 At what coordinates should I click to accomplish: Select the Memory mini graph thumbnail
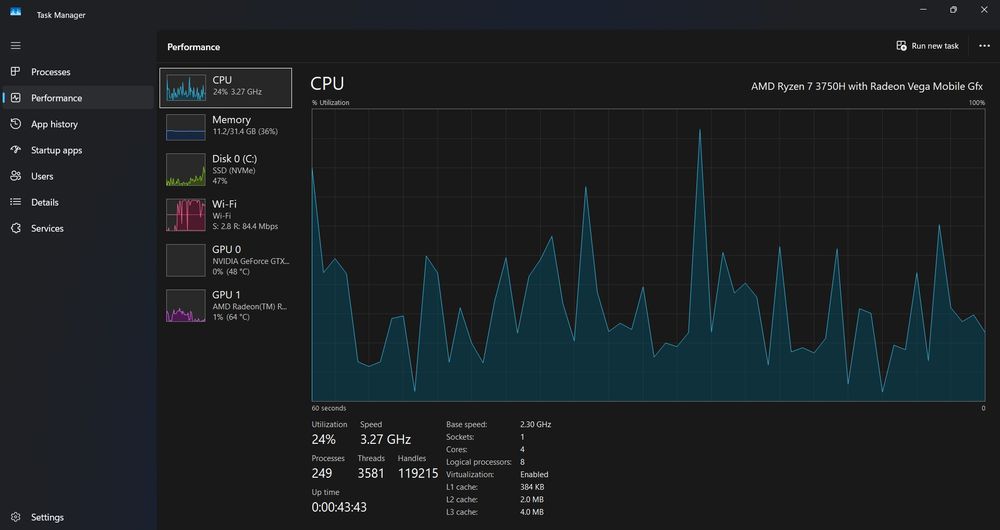coord(186,127)
